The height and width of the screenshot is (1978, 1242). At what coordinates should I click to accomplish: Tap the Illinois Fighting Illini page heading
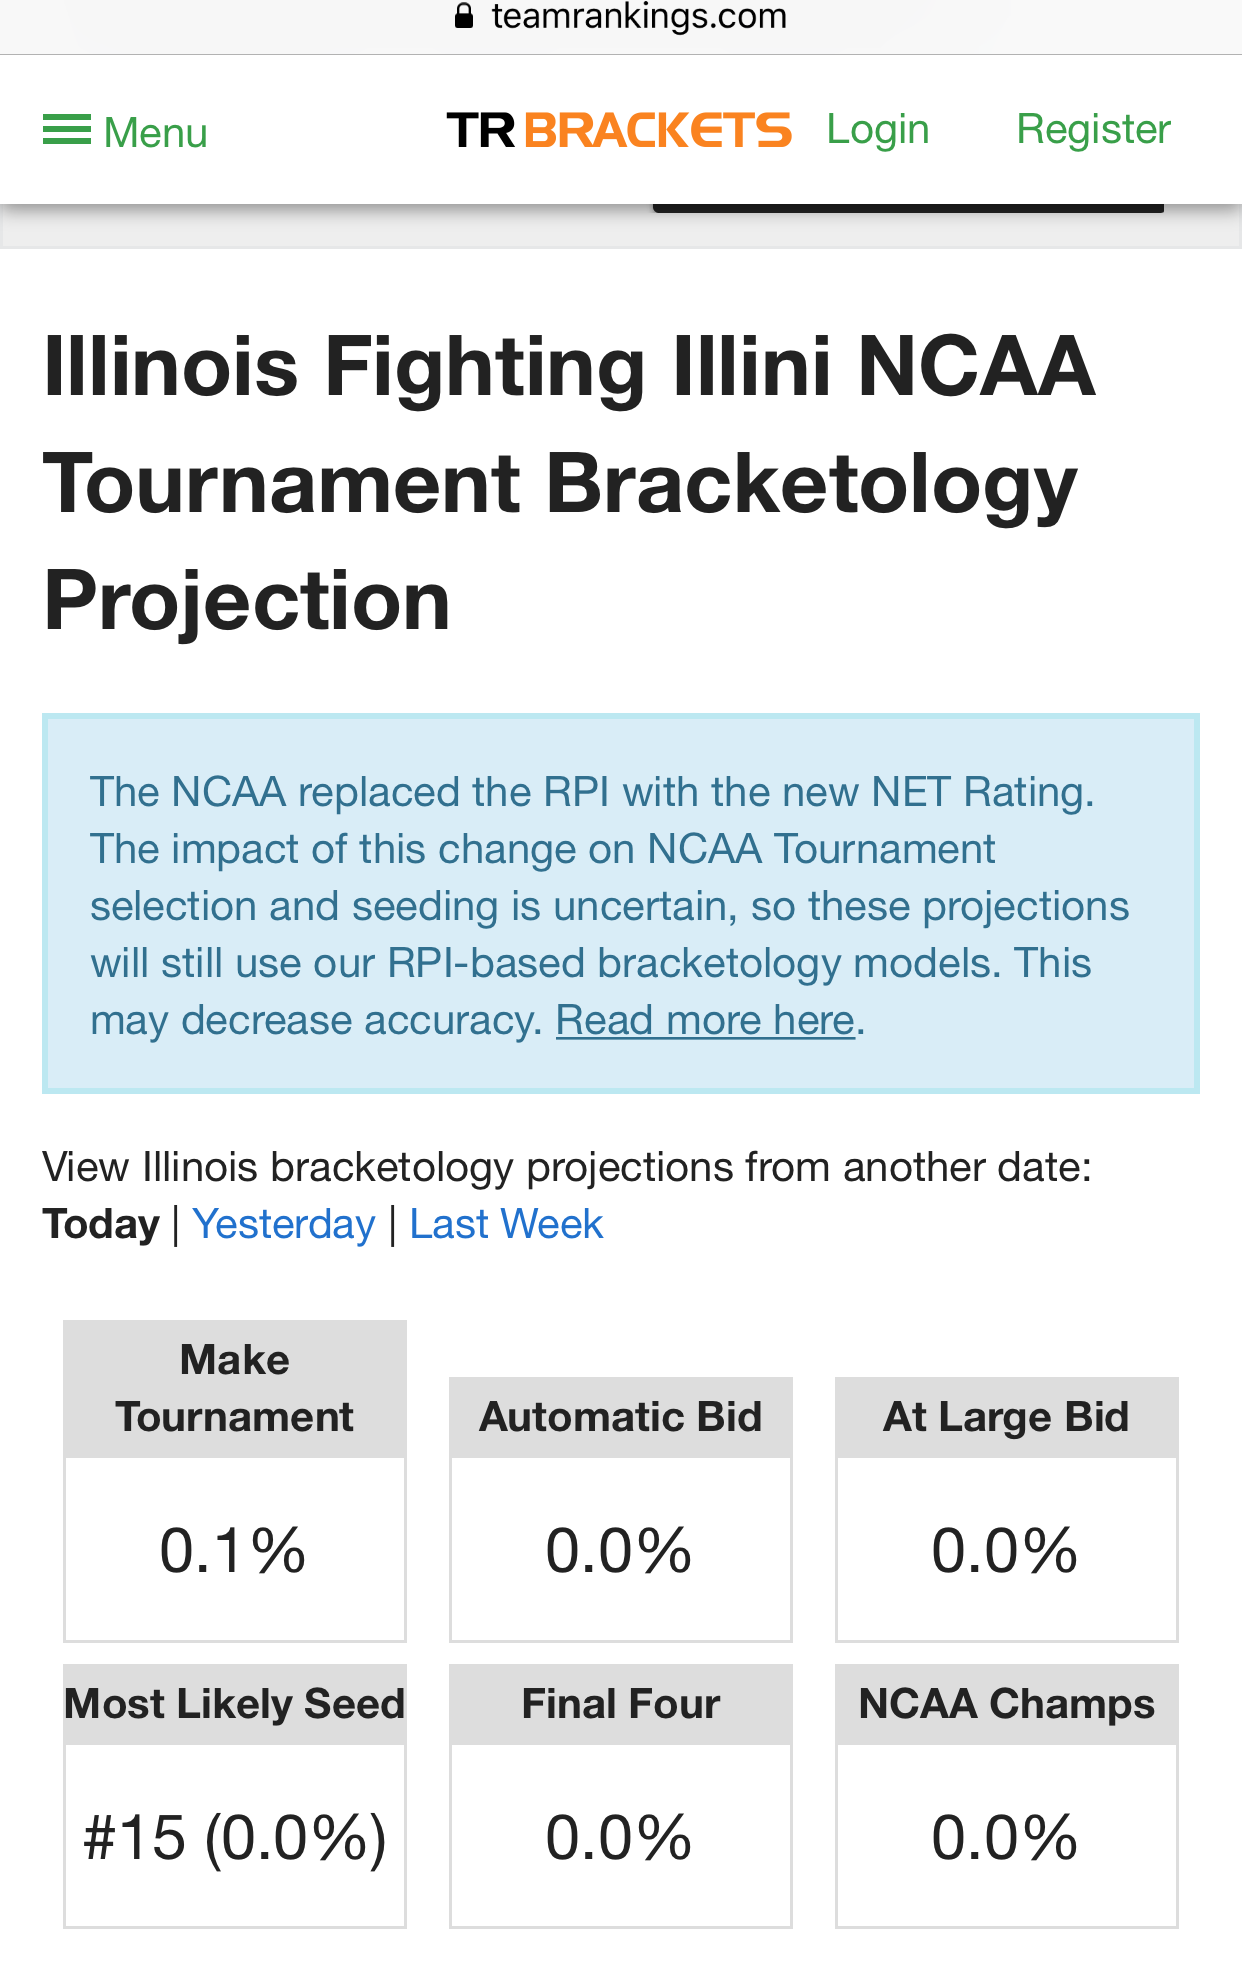(x=570, y=484)
